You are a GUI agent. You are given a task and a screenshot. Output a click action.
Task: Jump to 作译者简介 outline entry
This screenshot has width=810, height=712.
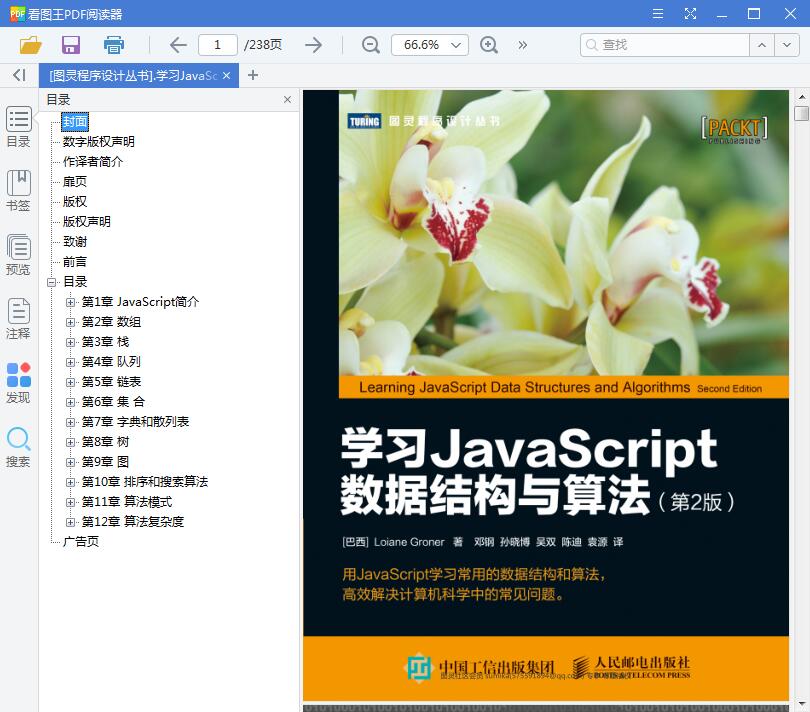click(x=93, y=162)
